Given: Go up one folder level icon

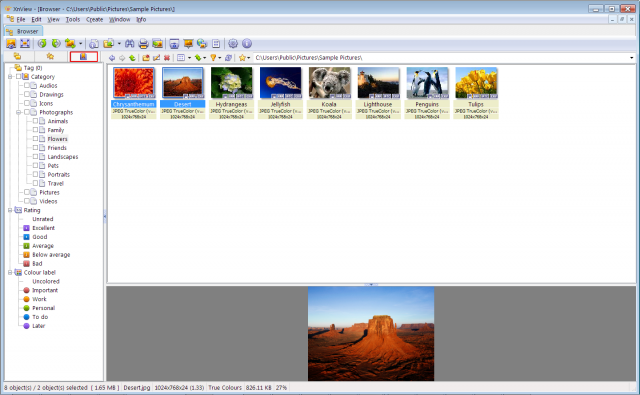Looking at the screenshot, I should pyautogui.click(x=132, y=58).
